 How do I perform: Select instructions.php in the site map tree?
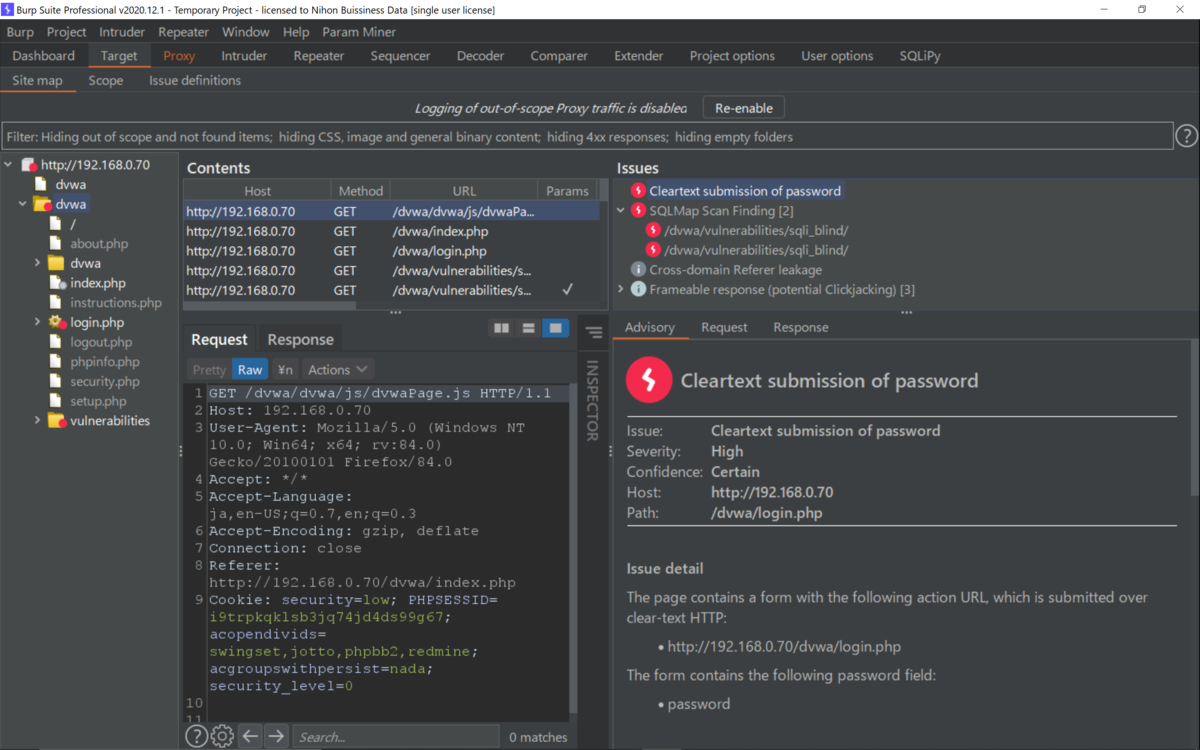116,303
